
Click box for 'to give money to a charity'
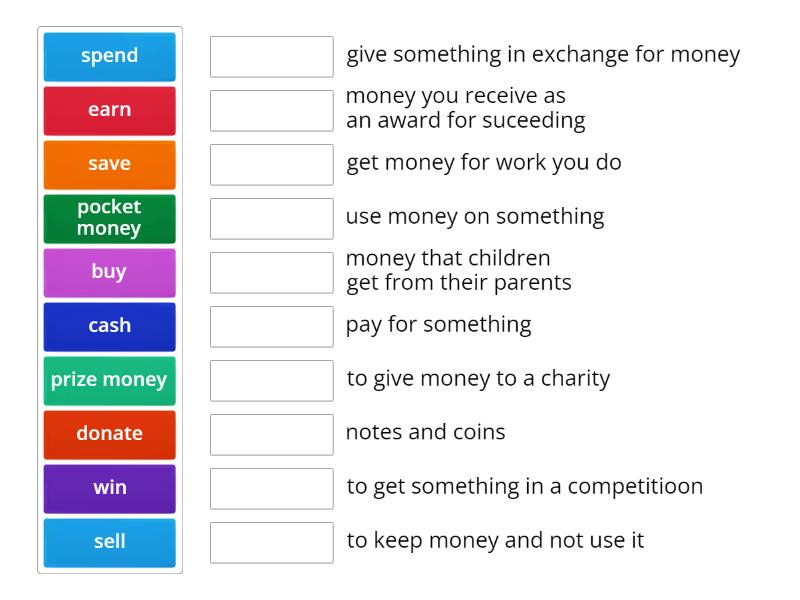[x=271, y=381]
